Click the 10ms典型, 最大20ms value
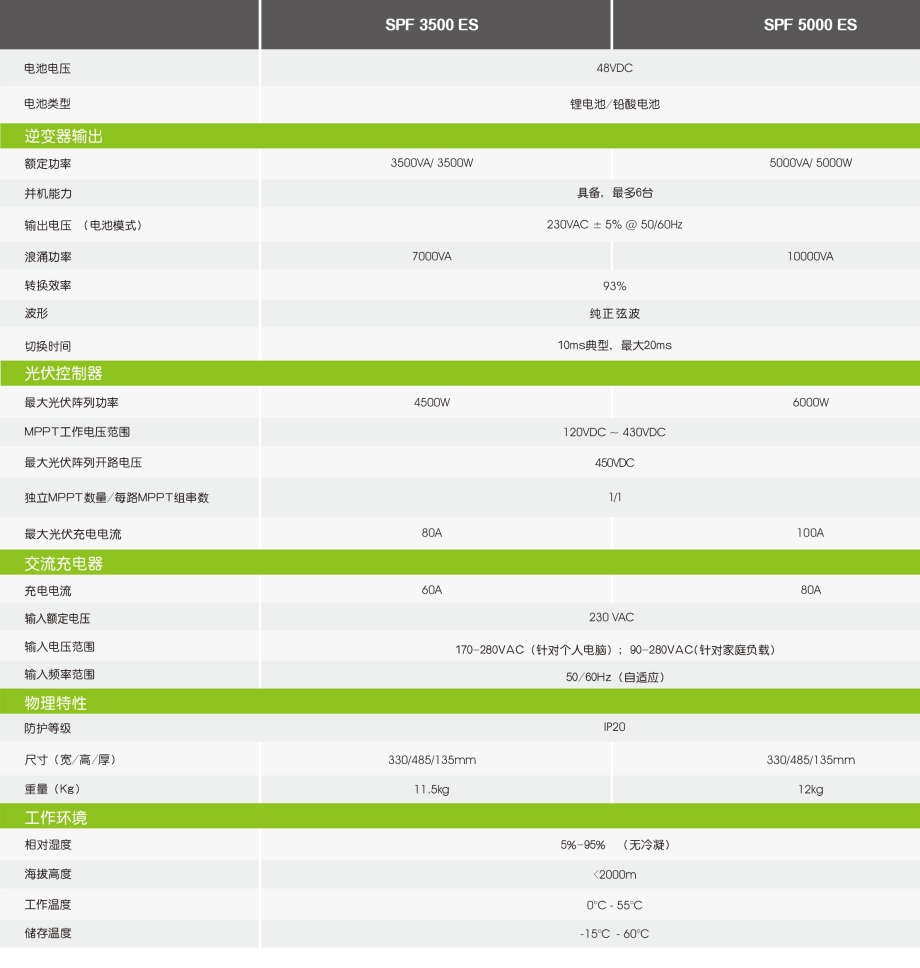 click(614, 345)
